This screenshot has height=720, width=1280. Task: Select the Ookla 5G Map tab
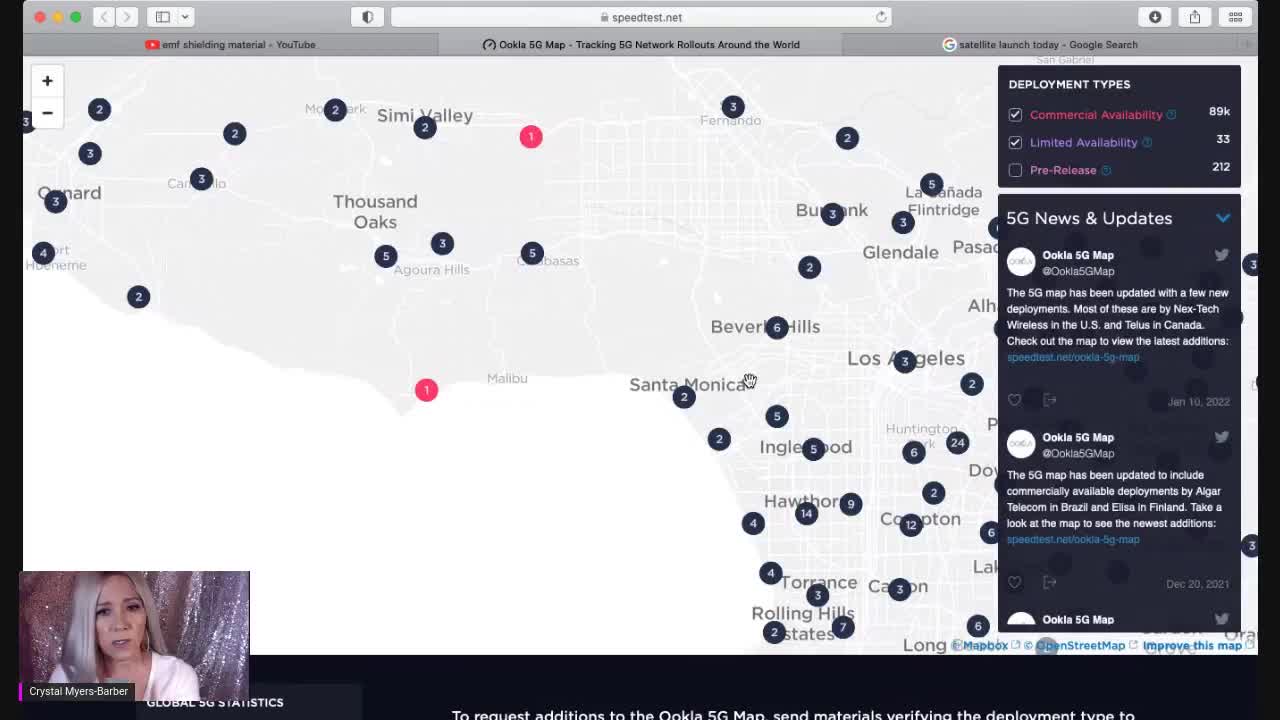click(641, 44)
